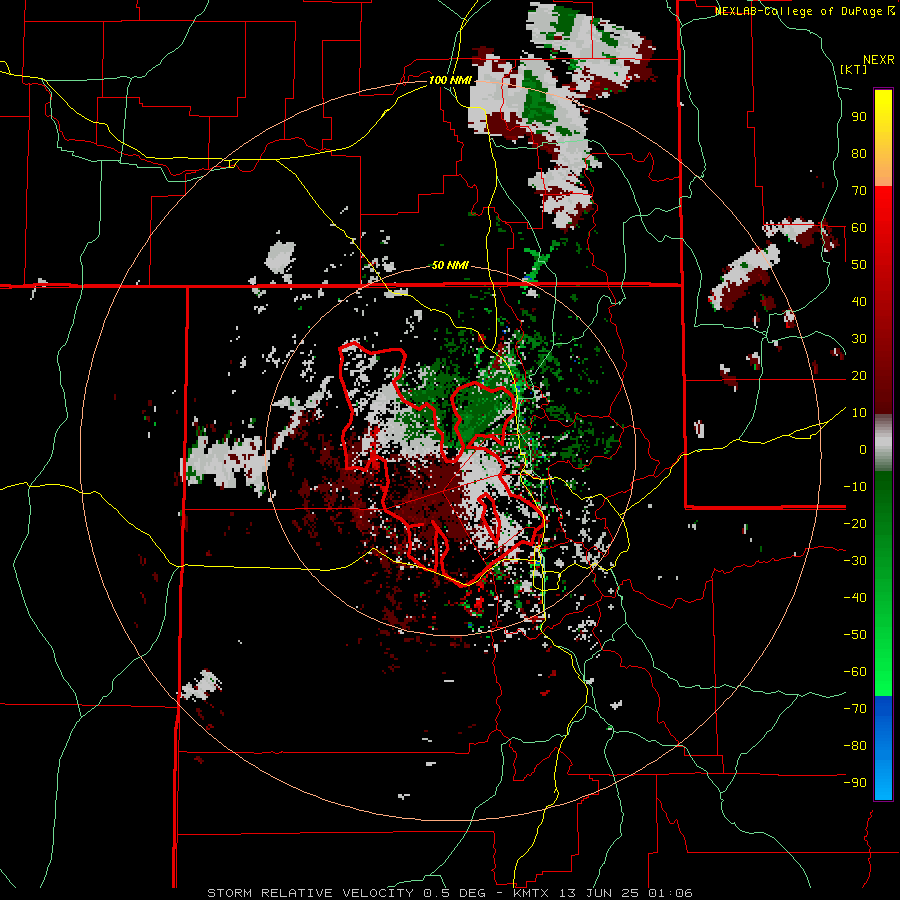The width and height of the screenshot is (900, 900).
Task: Select the -90 scale label
Action: 855,782
